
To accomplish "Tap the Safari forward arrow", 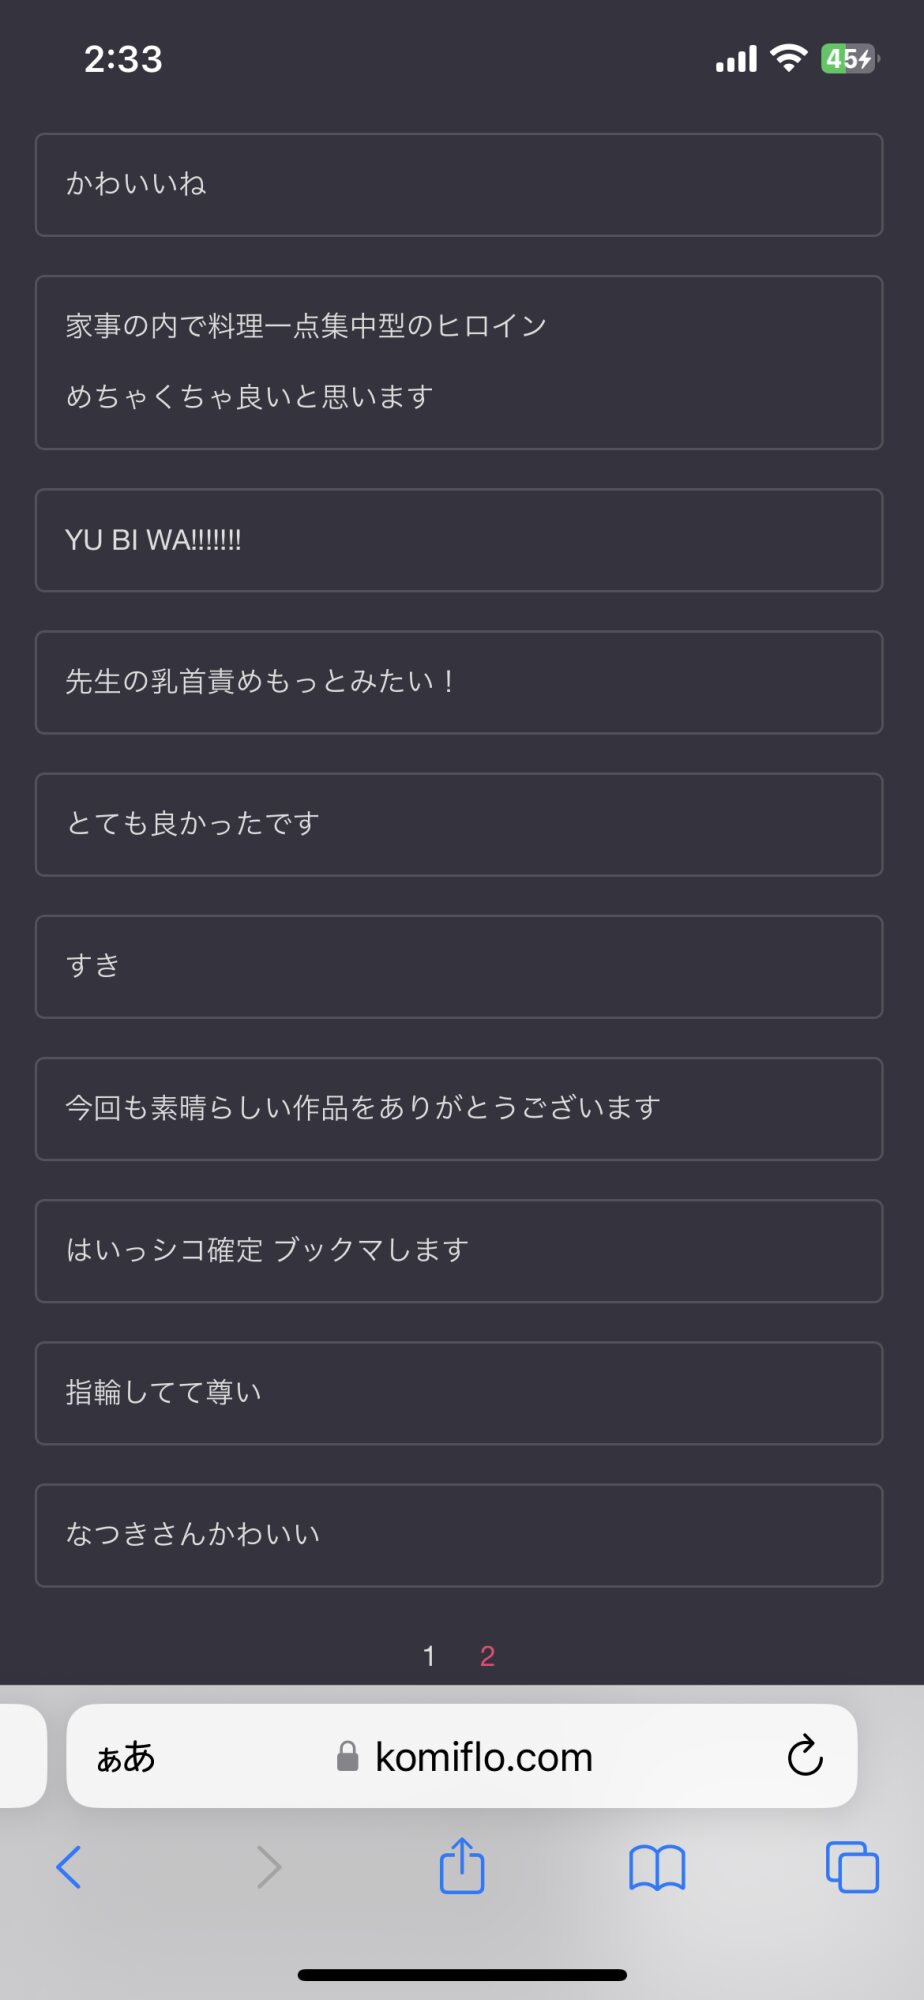I will 268,1867.
